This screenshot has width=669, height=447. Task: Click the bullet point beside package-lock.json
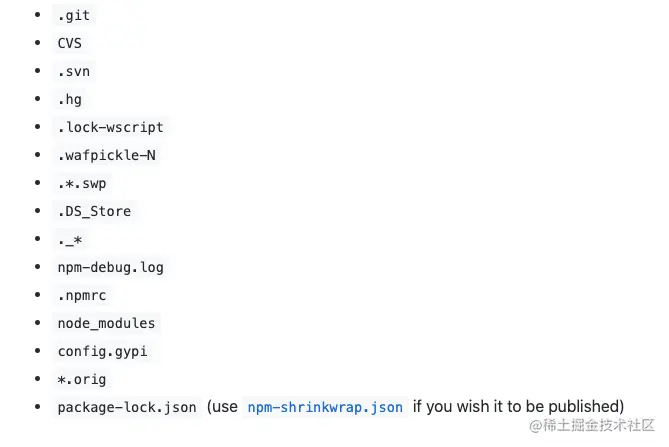(38, 407)
